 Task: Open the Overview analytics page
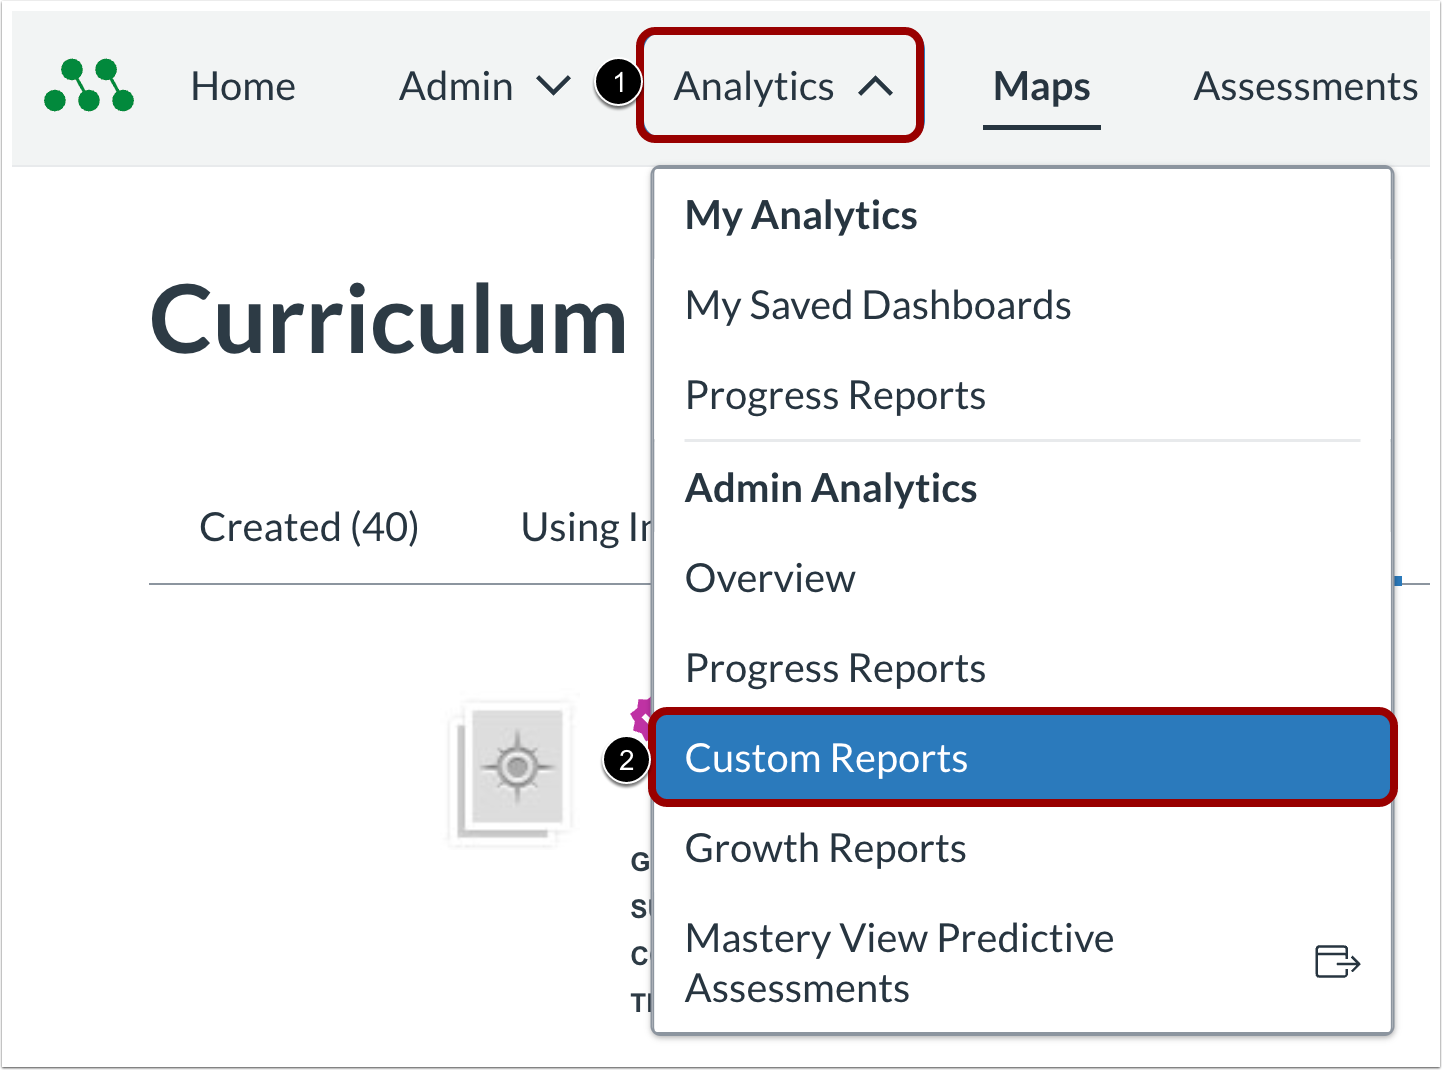(x=770, y=578)
